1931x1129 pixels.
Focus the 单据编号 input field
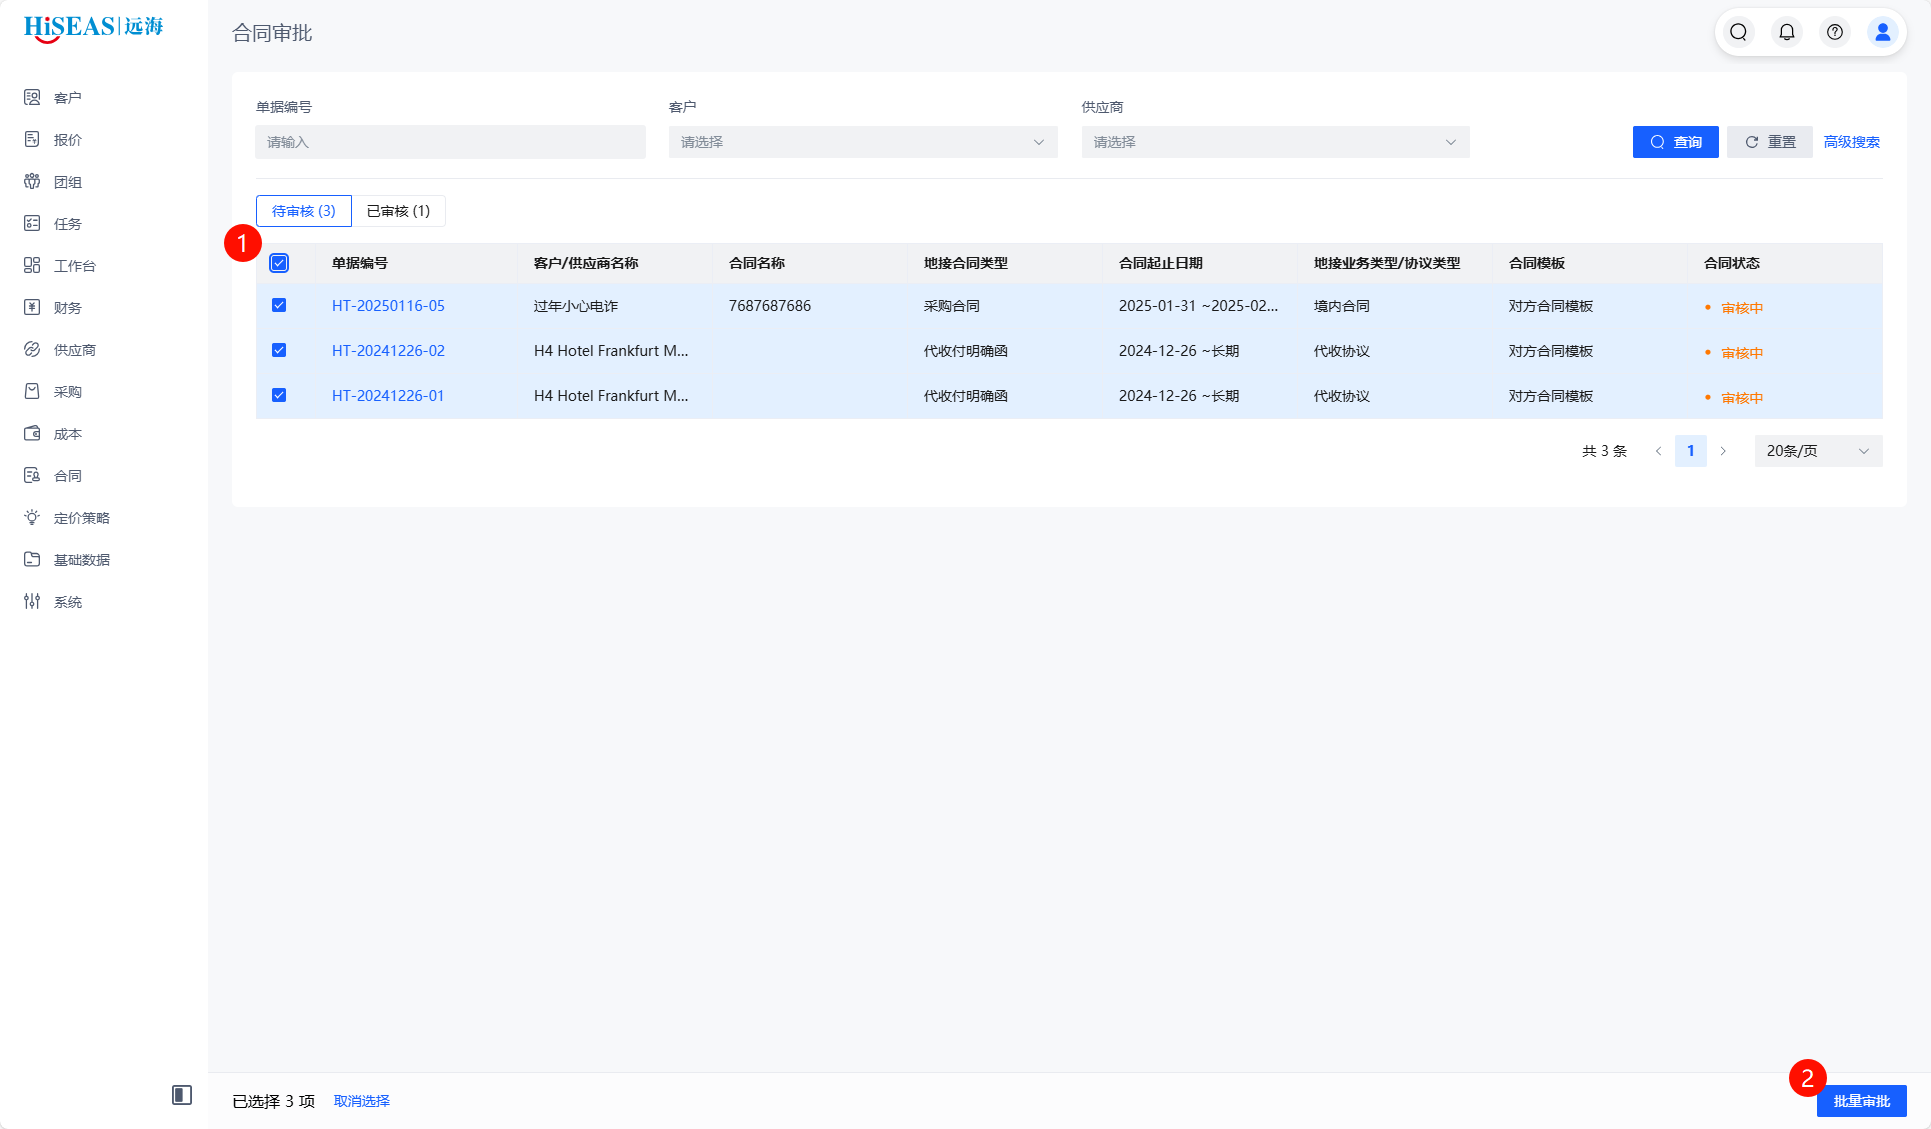click(450, 142)
